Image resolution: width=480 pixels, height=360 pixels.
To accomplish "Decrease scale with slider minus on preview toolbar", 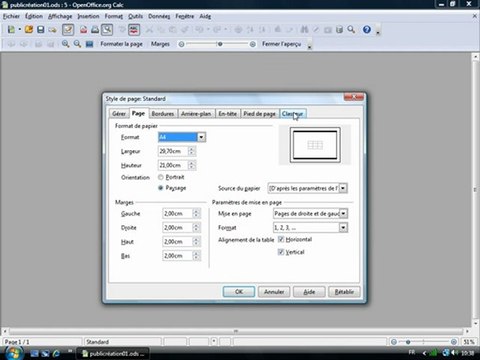I will click(181, 44).
